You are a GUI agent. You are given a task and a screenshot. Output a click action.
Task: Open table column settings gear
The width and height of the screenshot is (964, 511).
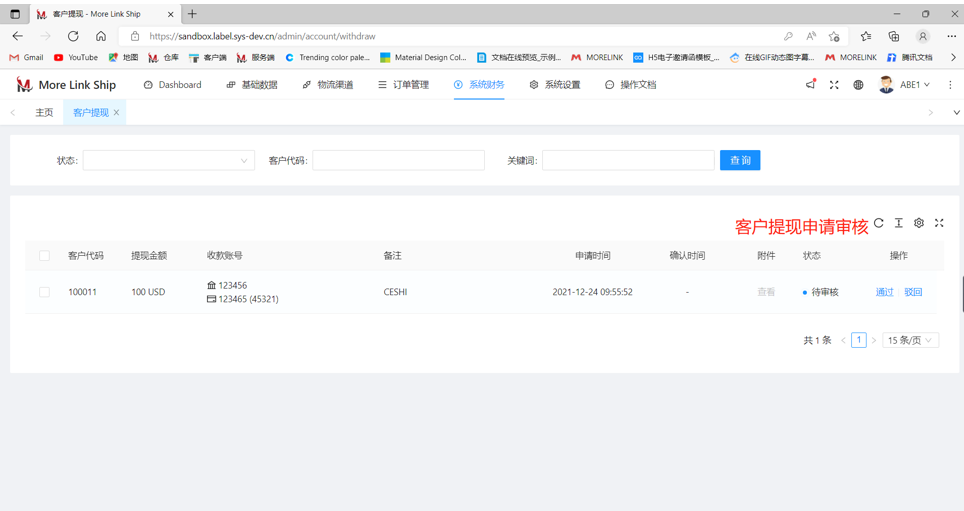click(x=919, y=223)
